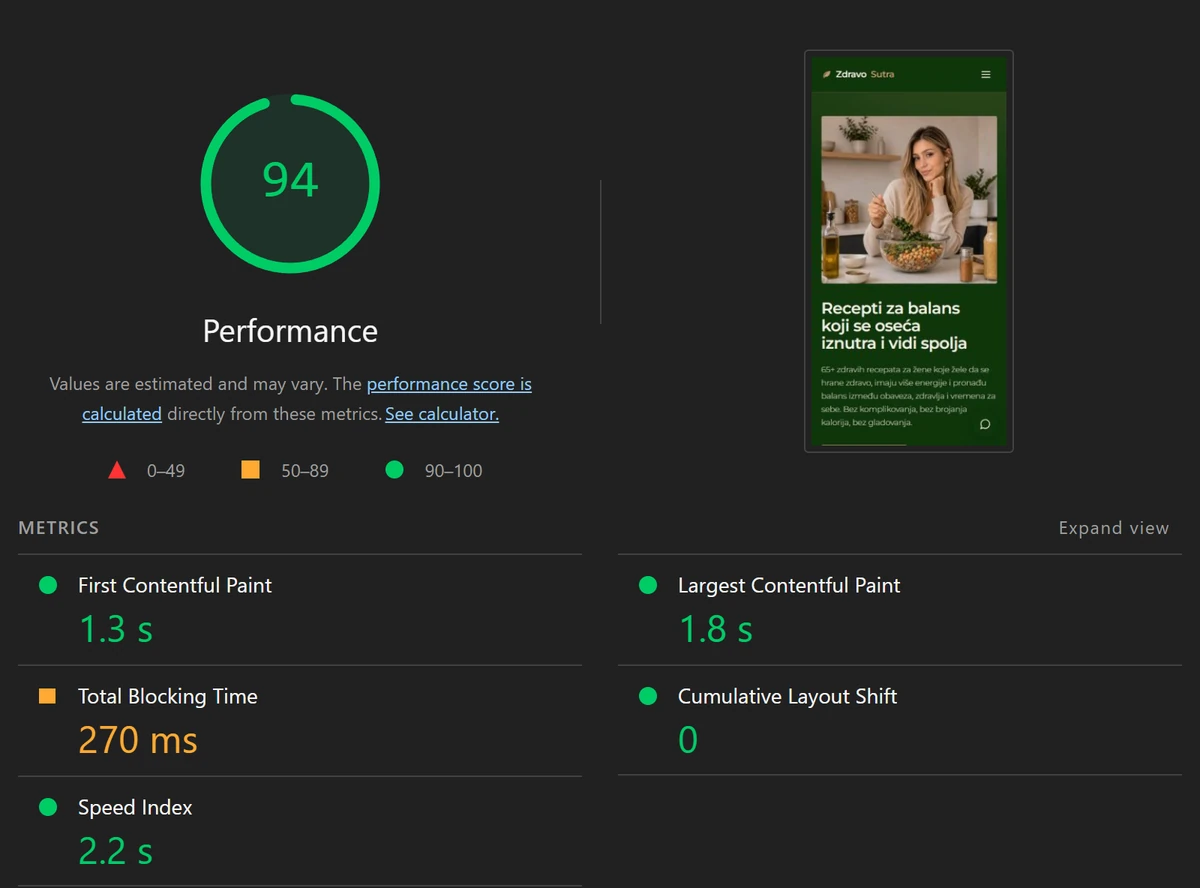Click the green circle 90–100 legend icon
Viewport: 1200px width, 888px height.
[x=394, y=469]
